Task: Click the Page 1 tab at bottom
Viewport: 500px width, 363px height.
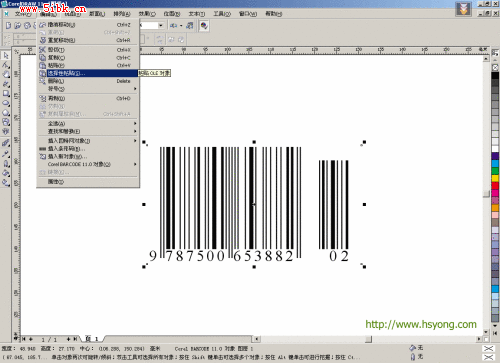Action: [92, 339]
